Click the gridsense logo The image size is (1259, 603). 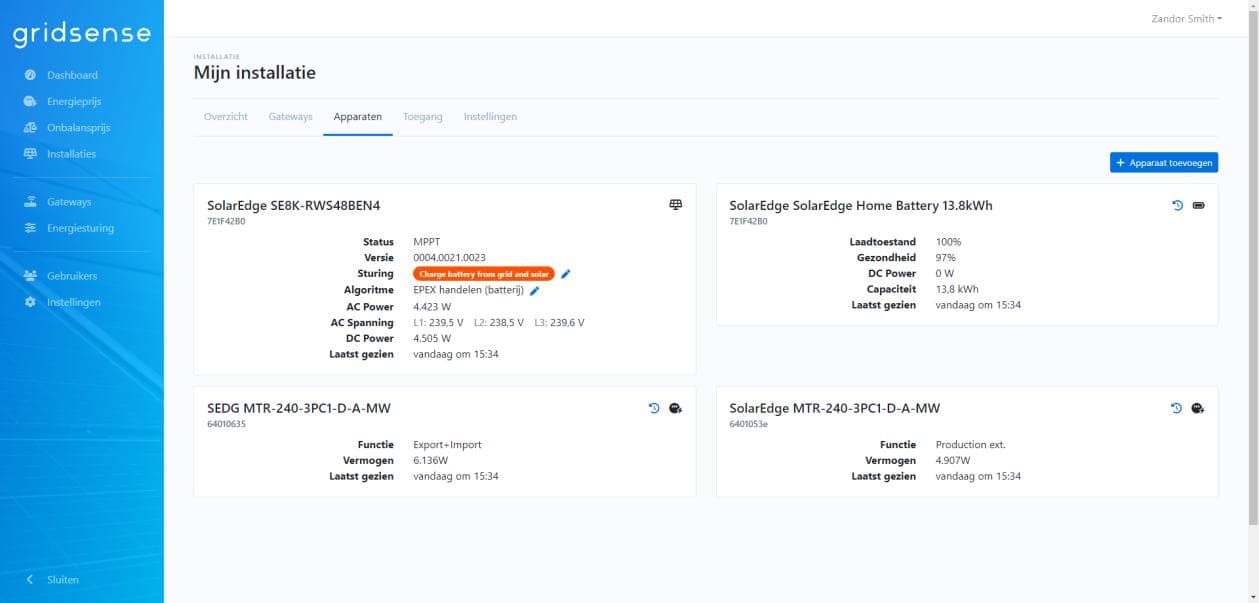pyautogui.click(x=81, y=35)
